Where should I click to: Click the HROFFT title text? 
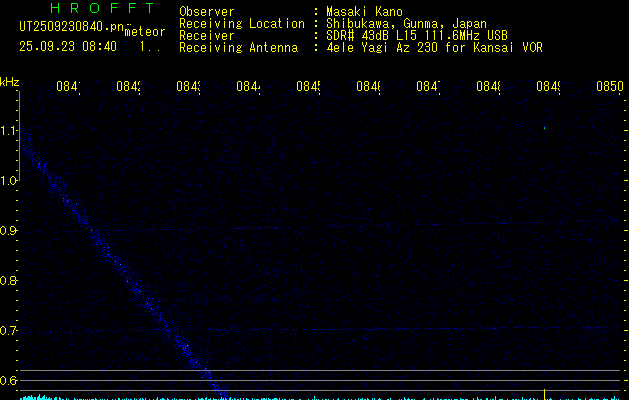pos(90,8)
